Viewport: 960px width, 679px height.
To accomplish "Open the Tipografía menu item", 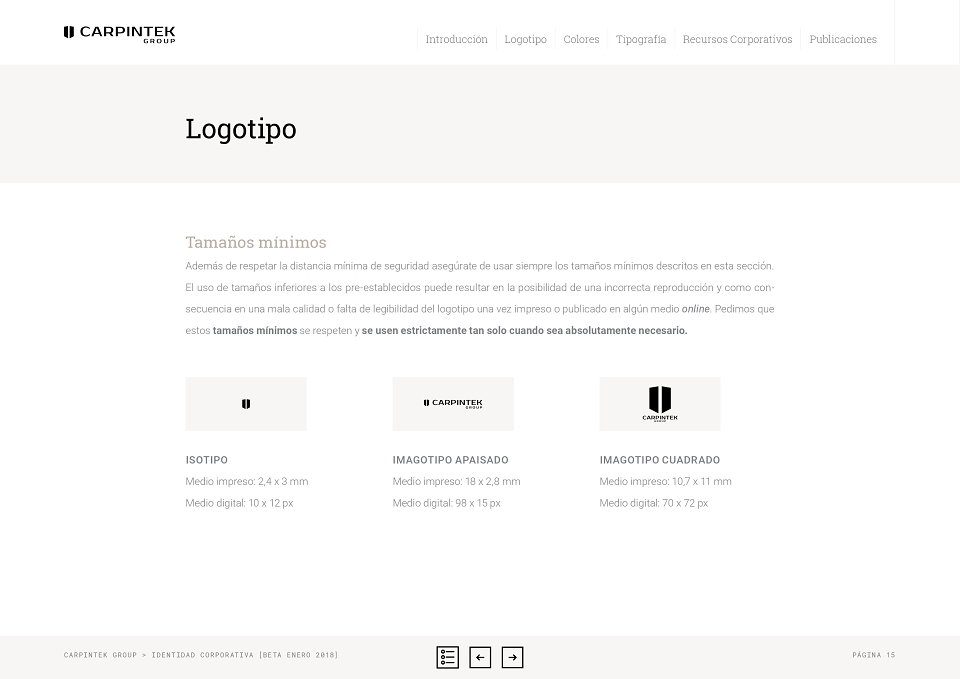I will pos(641,39).
